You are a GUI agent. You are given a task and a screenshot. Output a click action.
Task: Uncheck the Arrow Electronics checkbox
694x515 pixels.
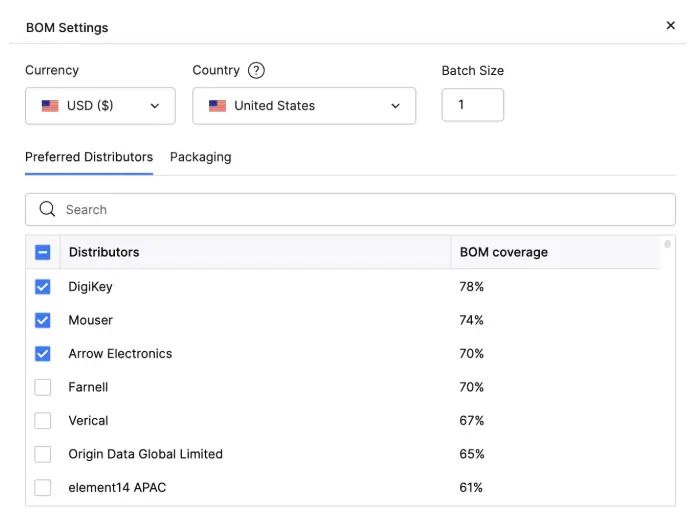[42, 354]
